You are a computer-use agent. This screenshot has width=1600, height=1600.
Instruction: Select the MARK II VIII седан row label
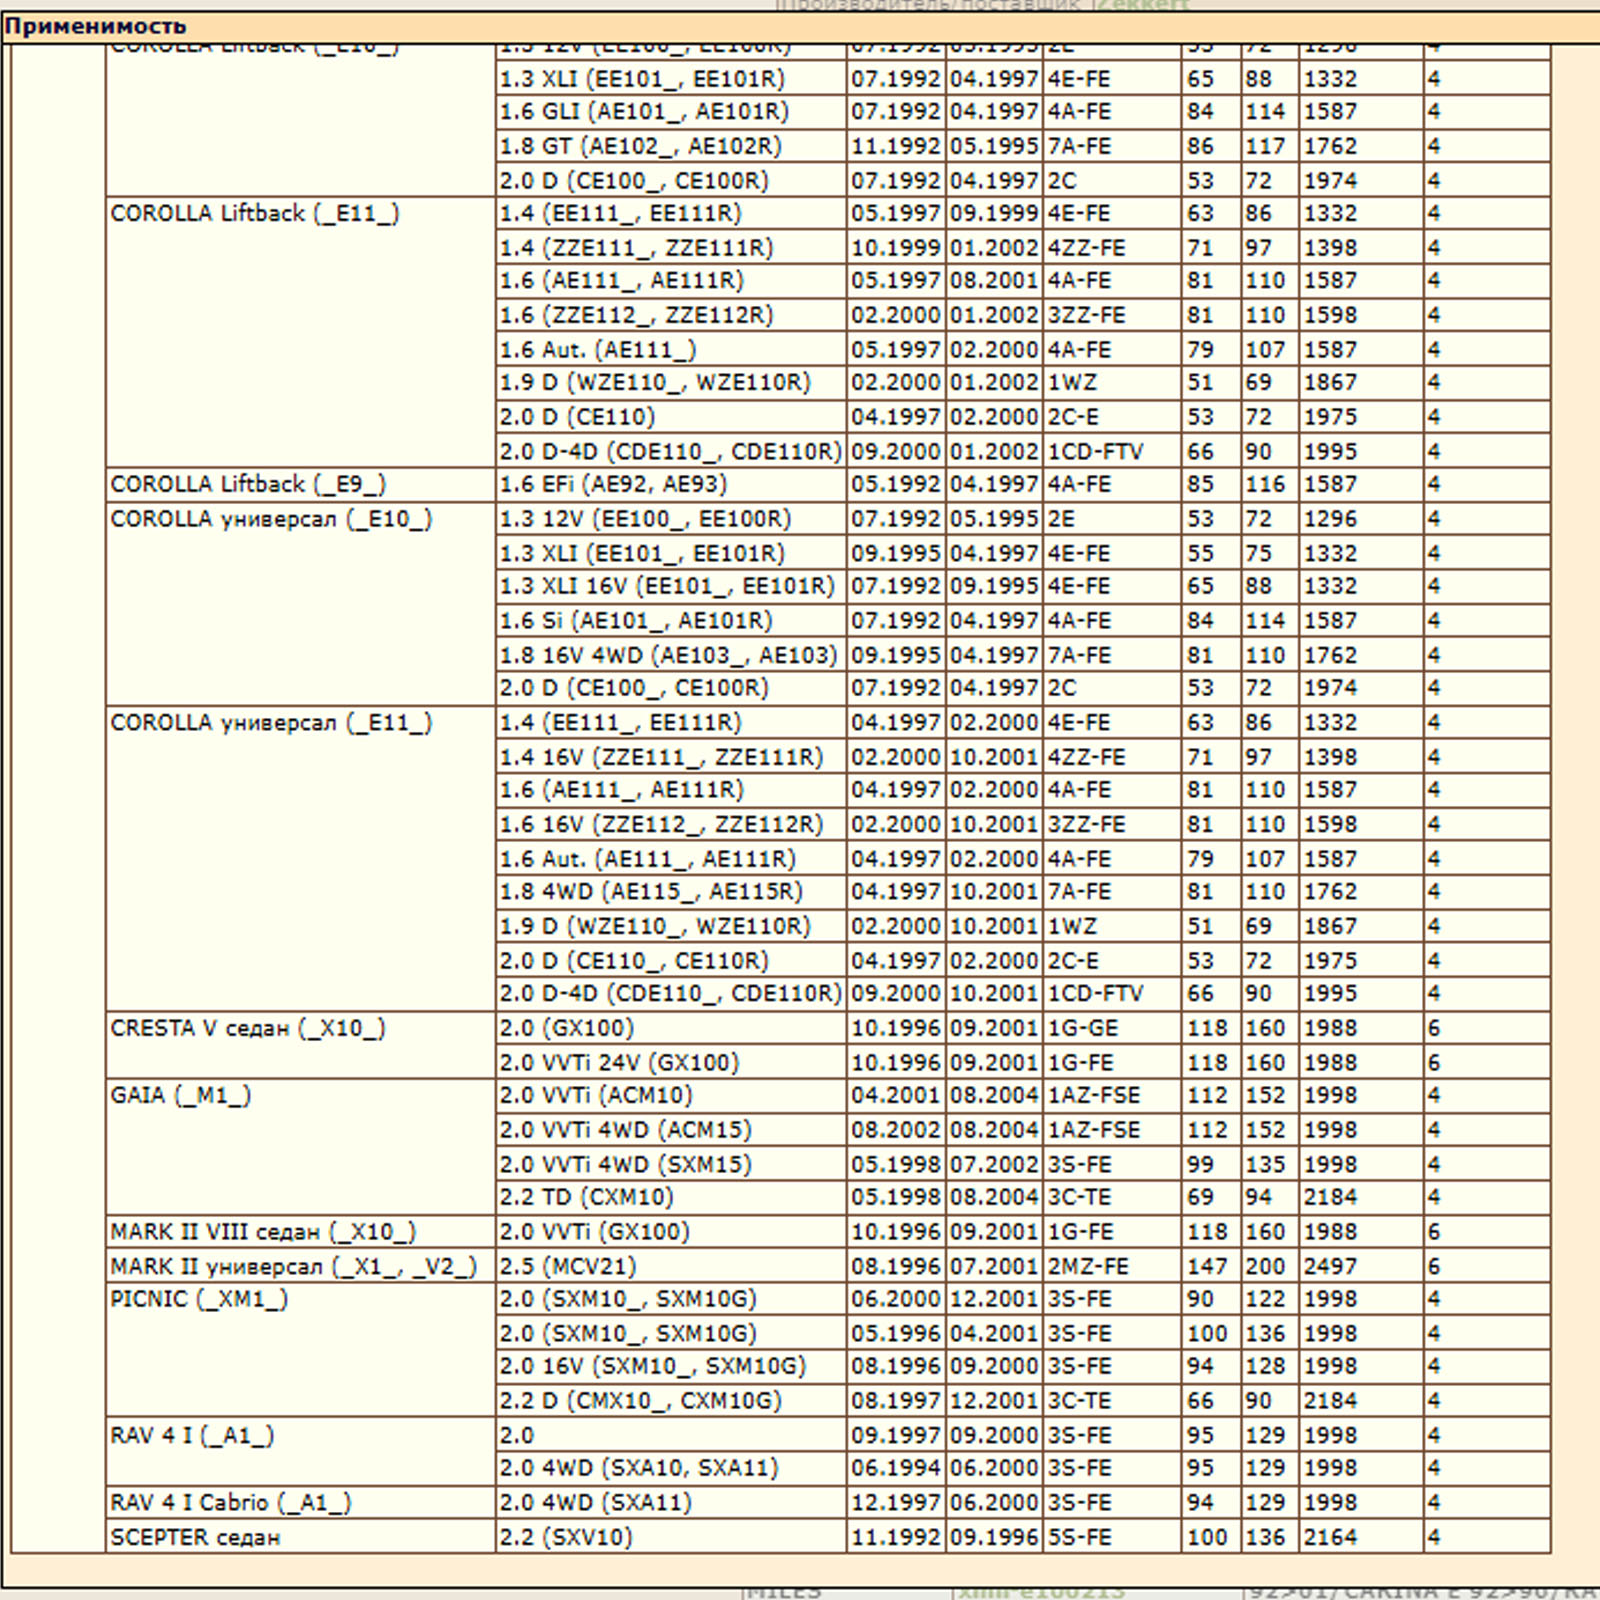[263, 1232]
